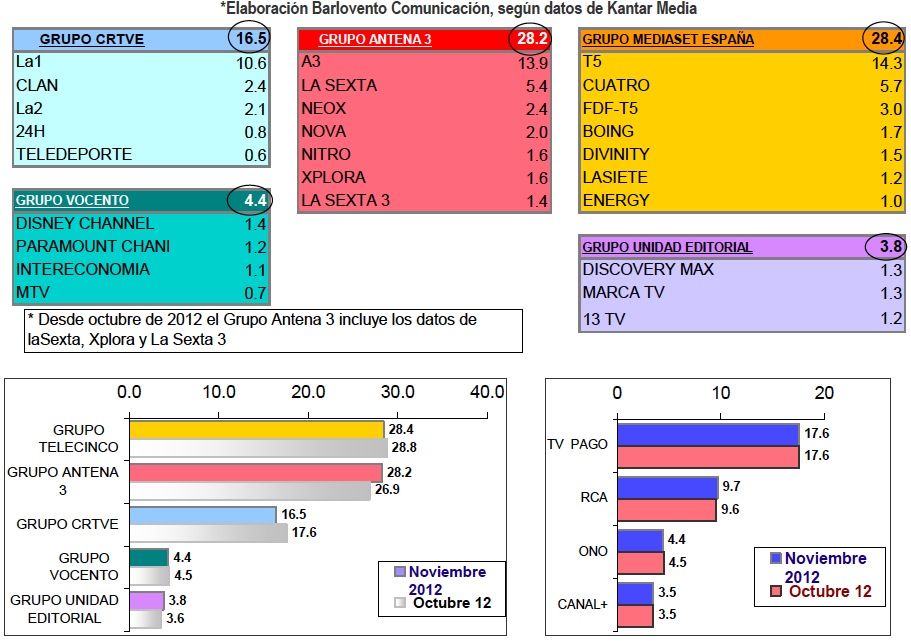Image resolution: width=911 pixels, height=643 pixels.
Task: Click the TELEDEPORTE row label
Action: 74,155
